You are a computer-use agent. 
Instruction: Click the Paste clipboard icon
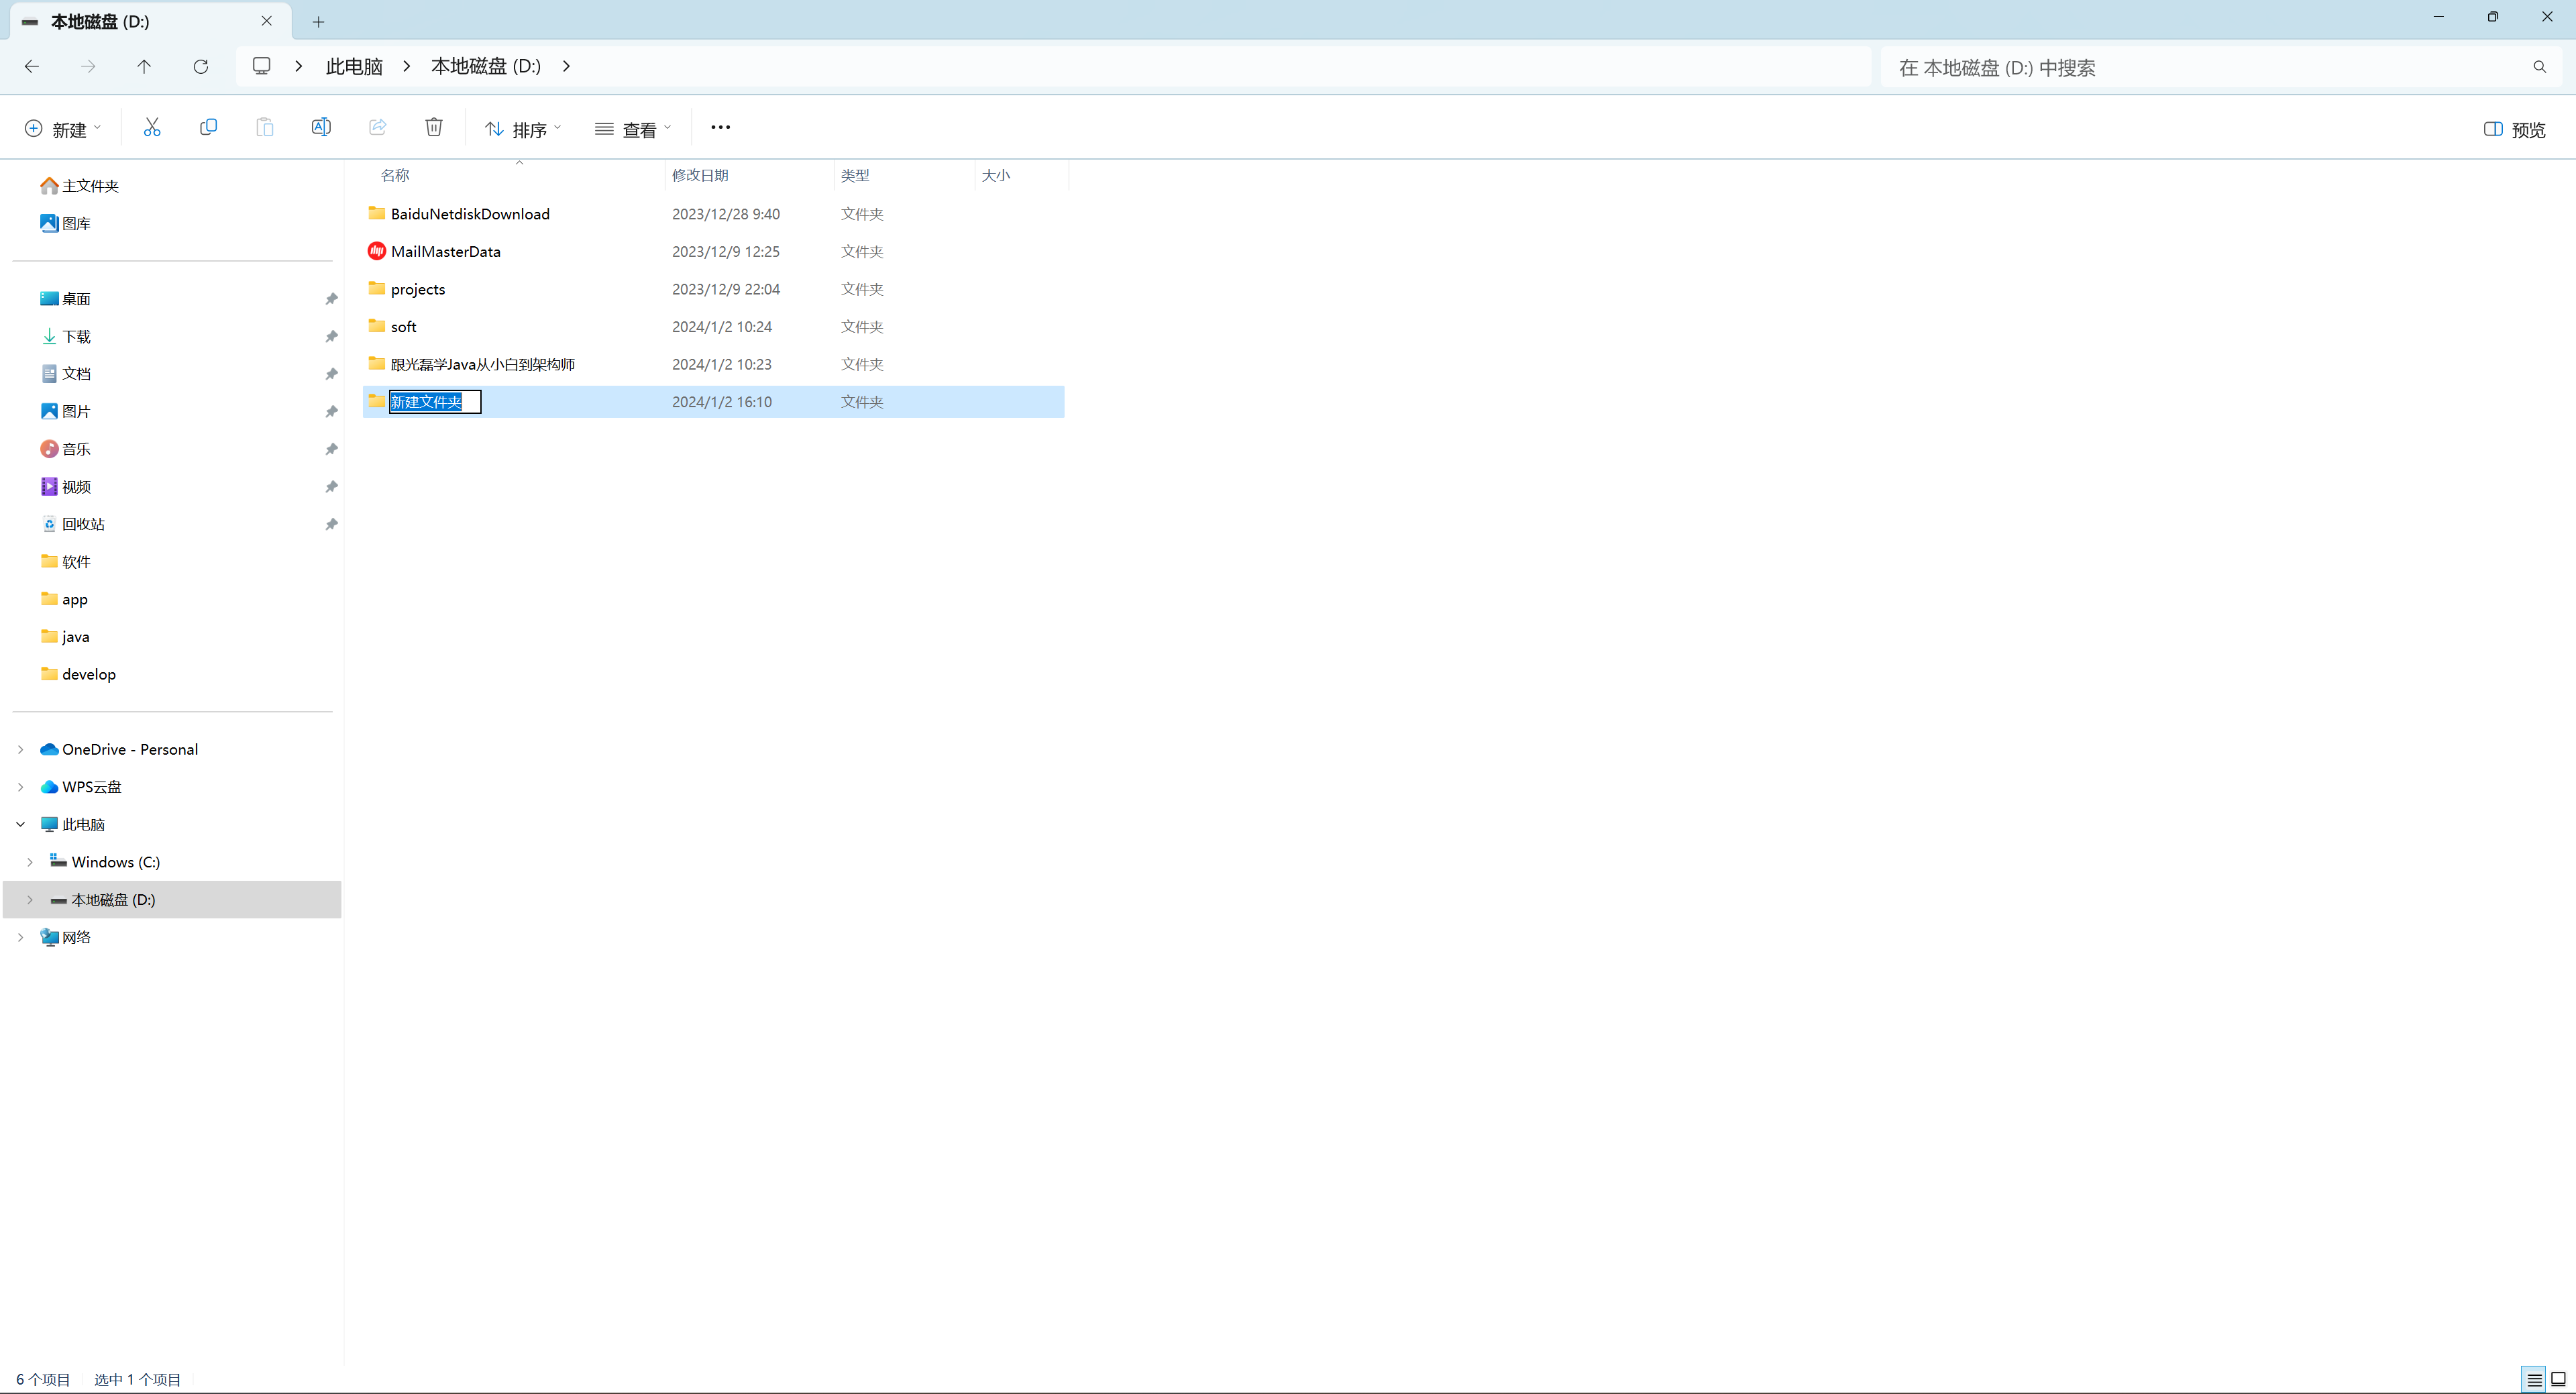(265, 128)
